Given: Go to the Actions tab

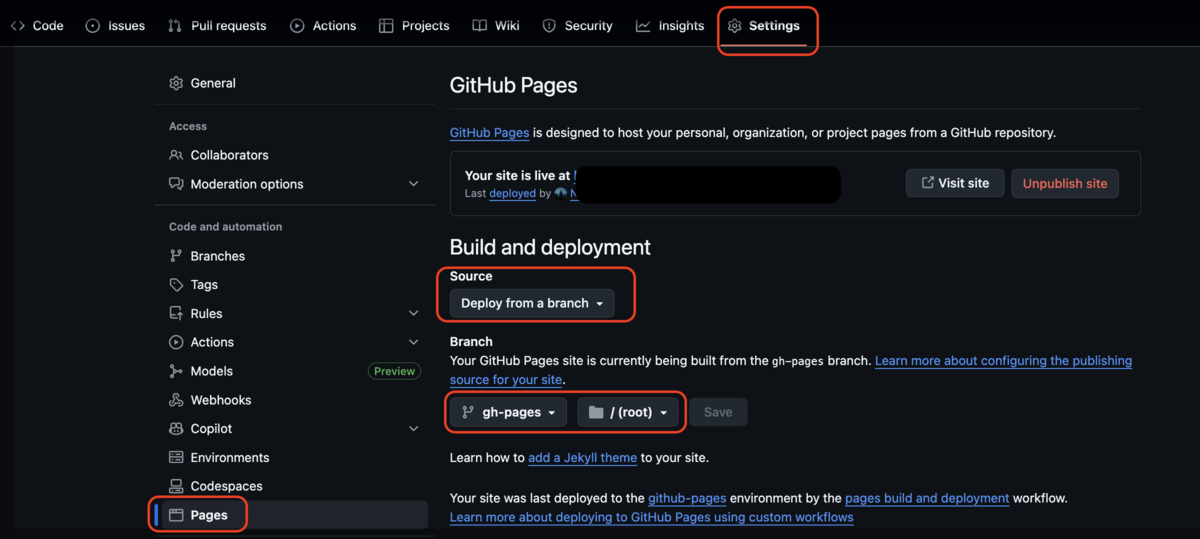Looking at the screenshot, I should (x=323, y=26).
